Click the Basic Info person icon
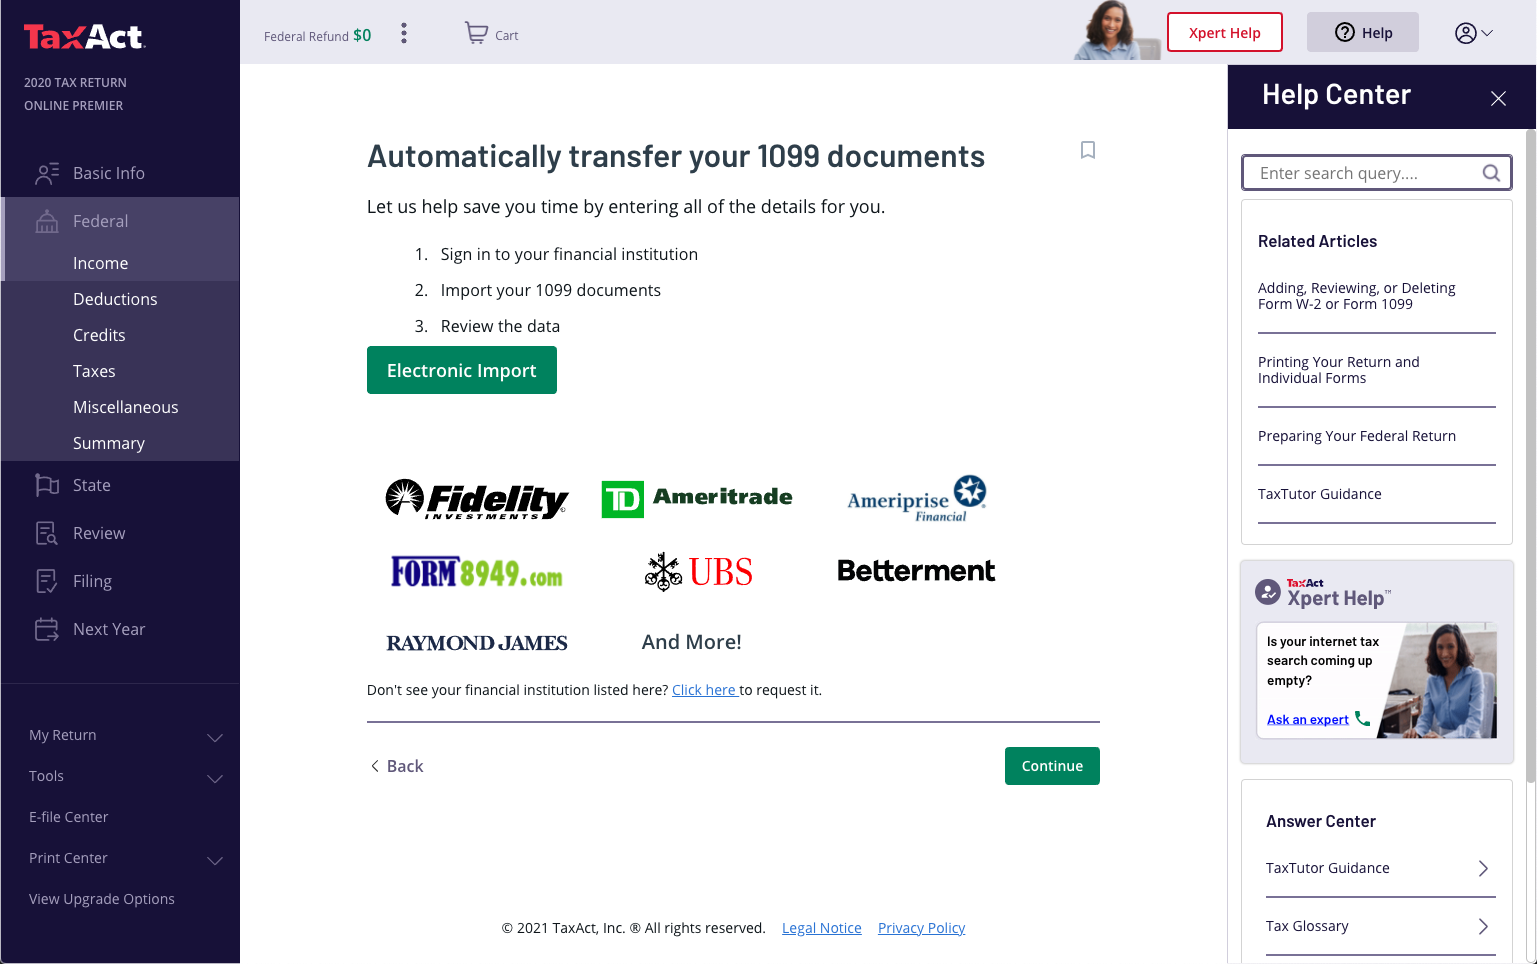The image size is (1537, 964). pos(47,174)
